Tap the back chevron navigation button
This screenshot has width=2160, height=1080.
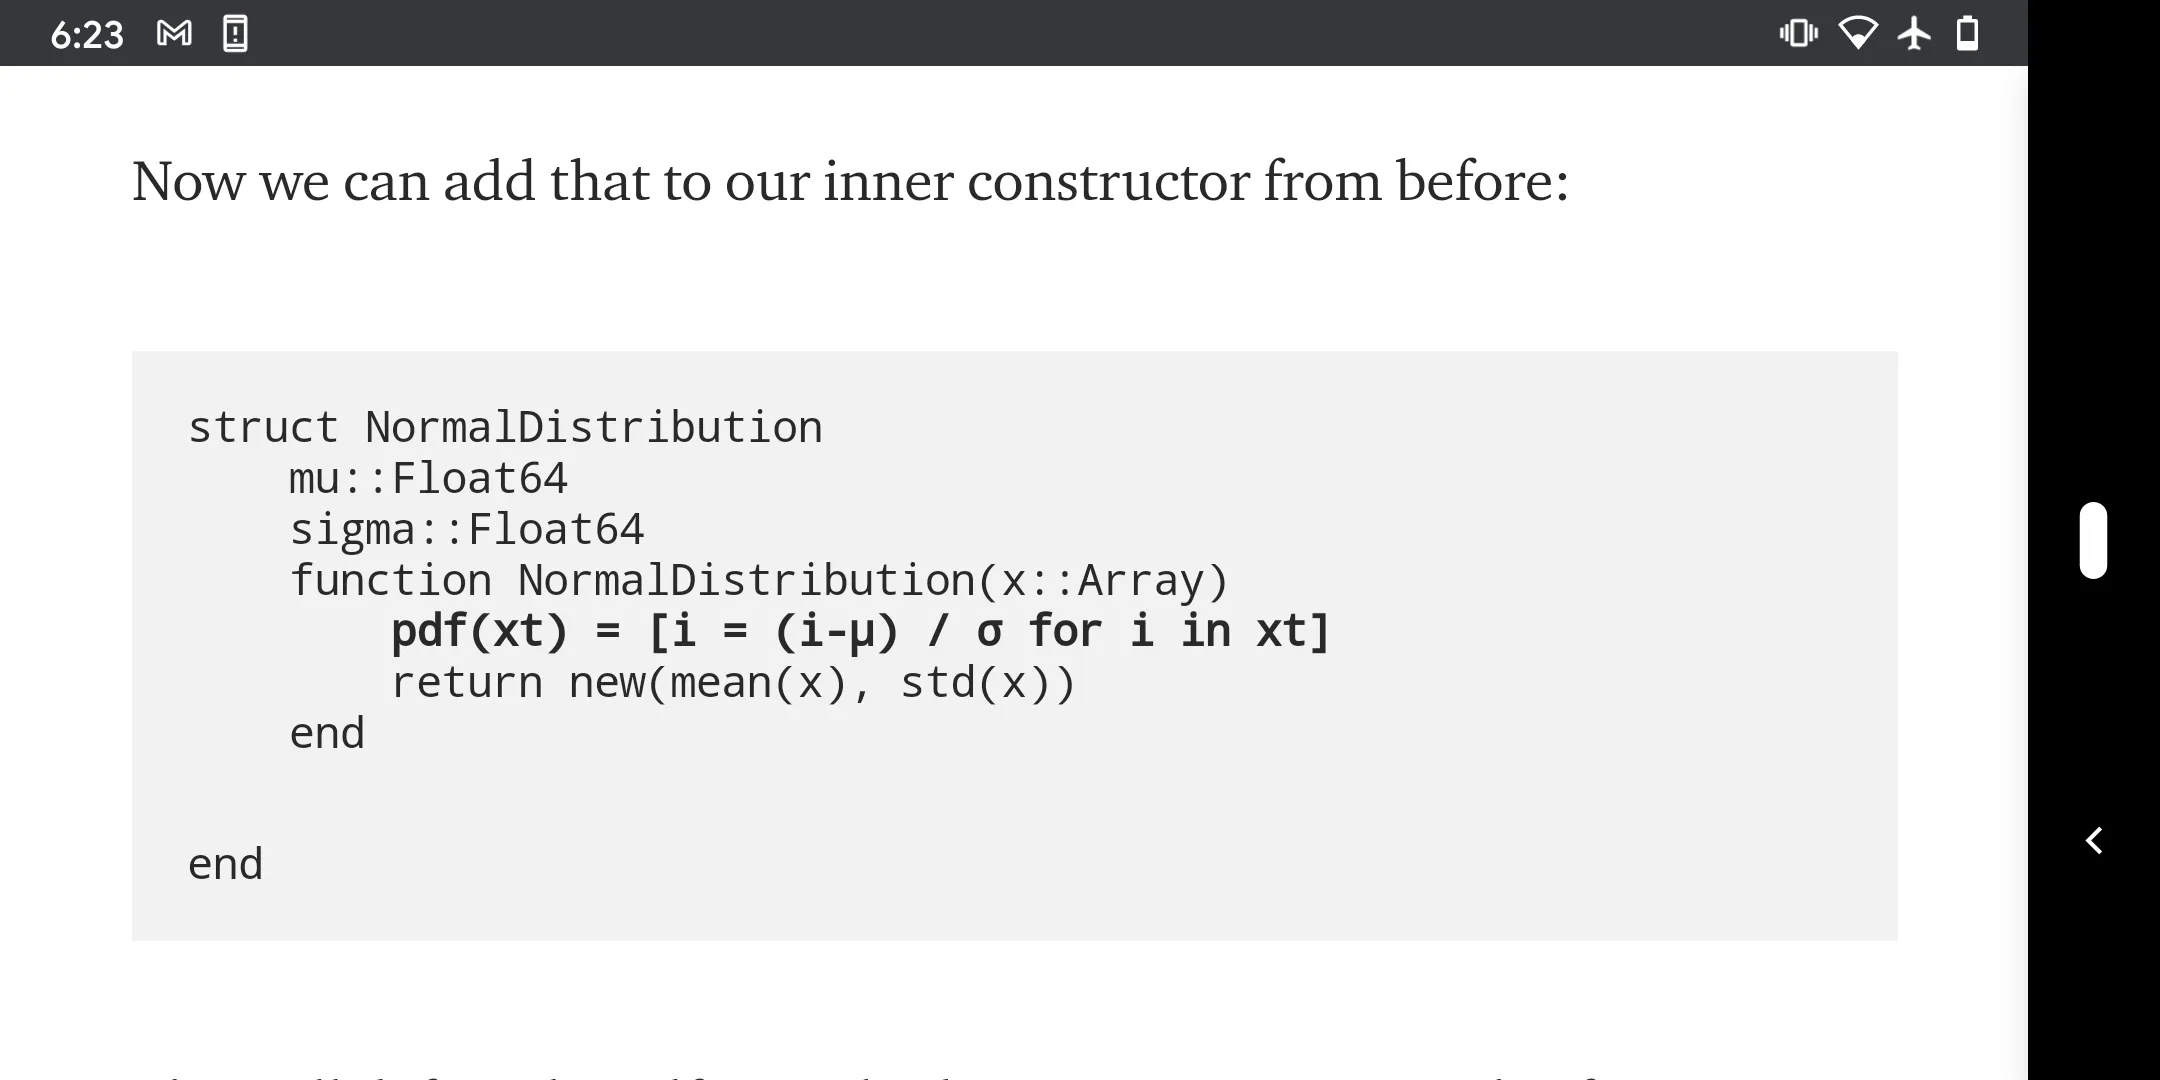[x=2094, y=840]
